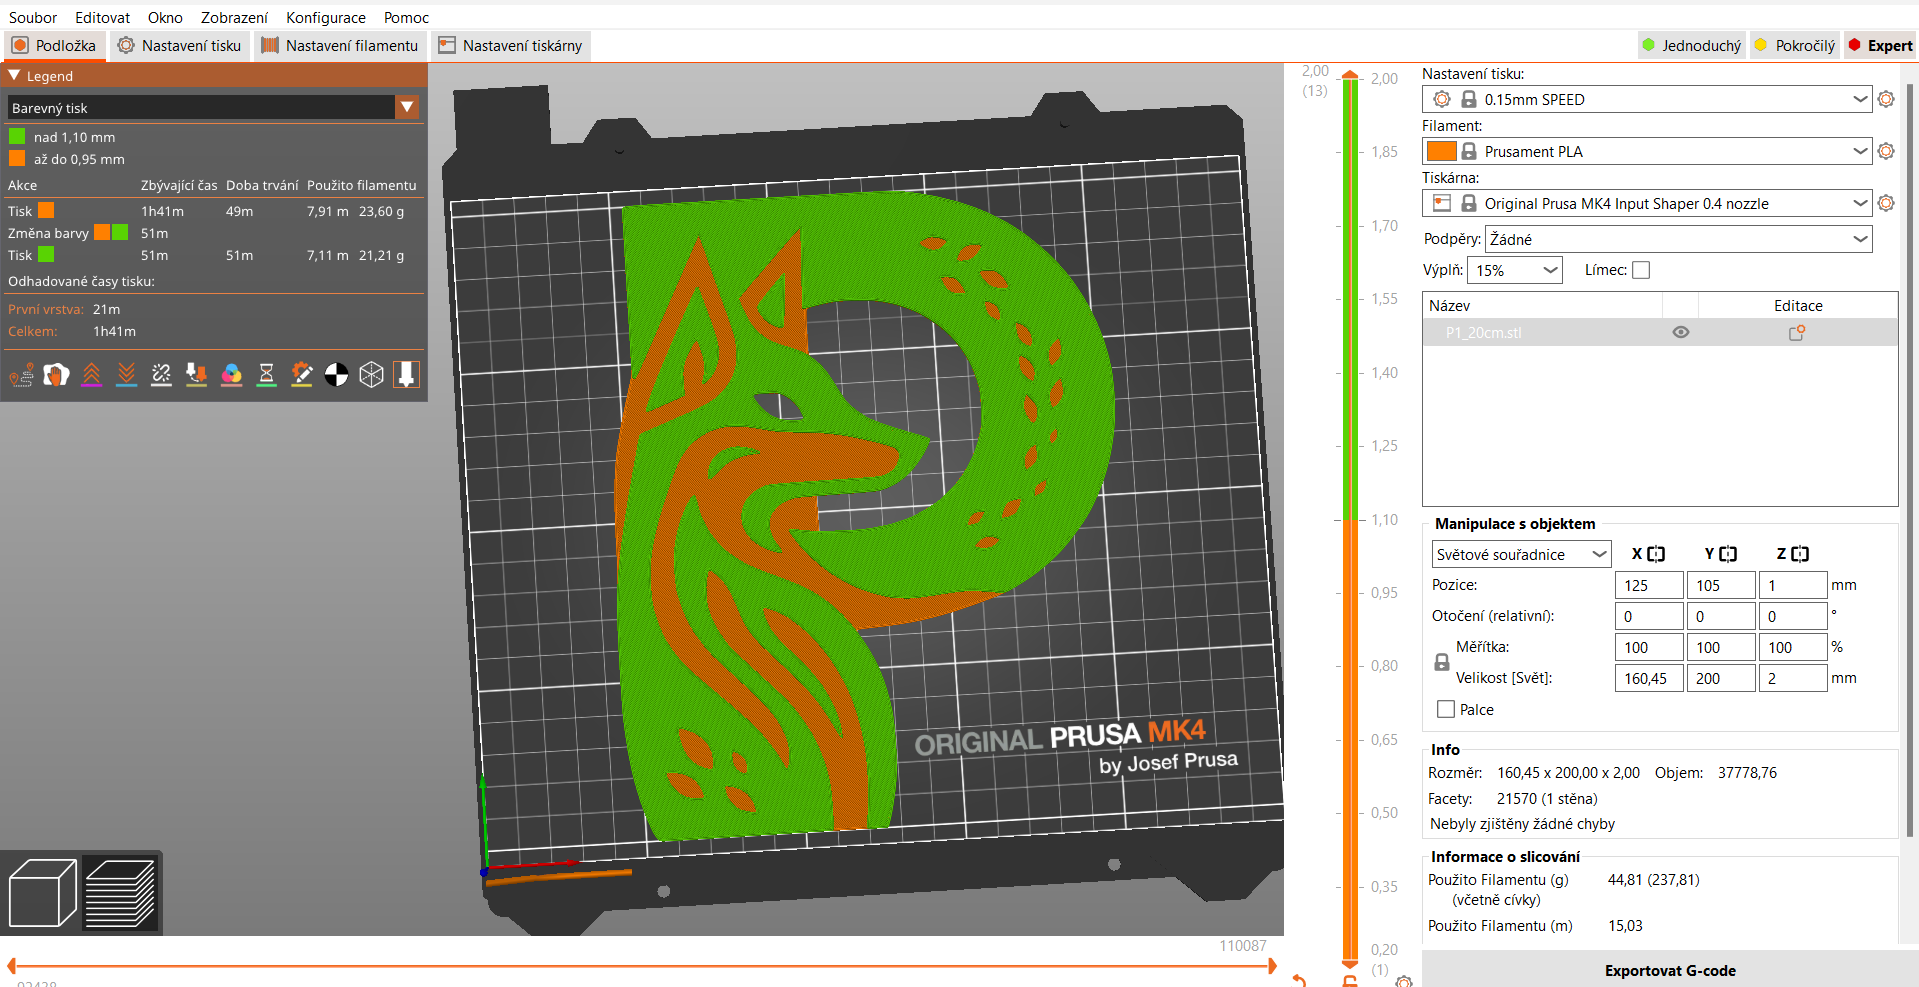The width and height of the screenshot is (1919, 987).
Task: Toggle visibility eye for P1_20cm.stl
Action: point(1680,333)
